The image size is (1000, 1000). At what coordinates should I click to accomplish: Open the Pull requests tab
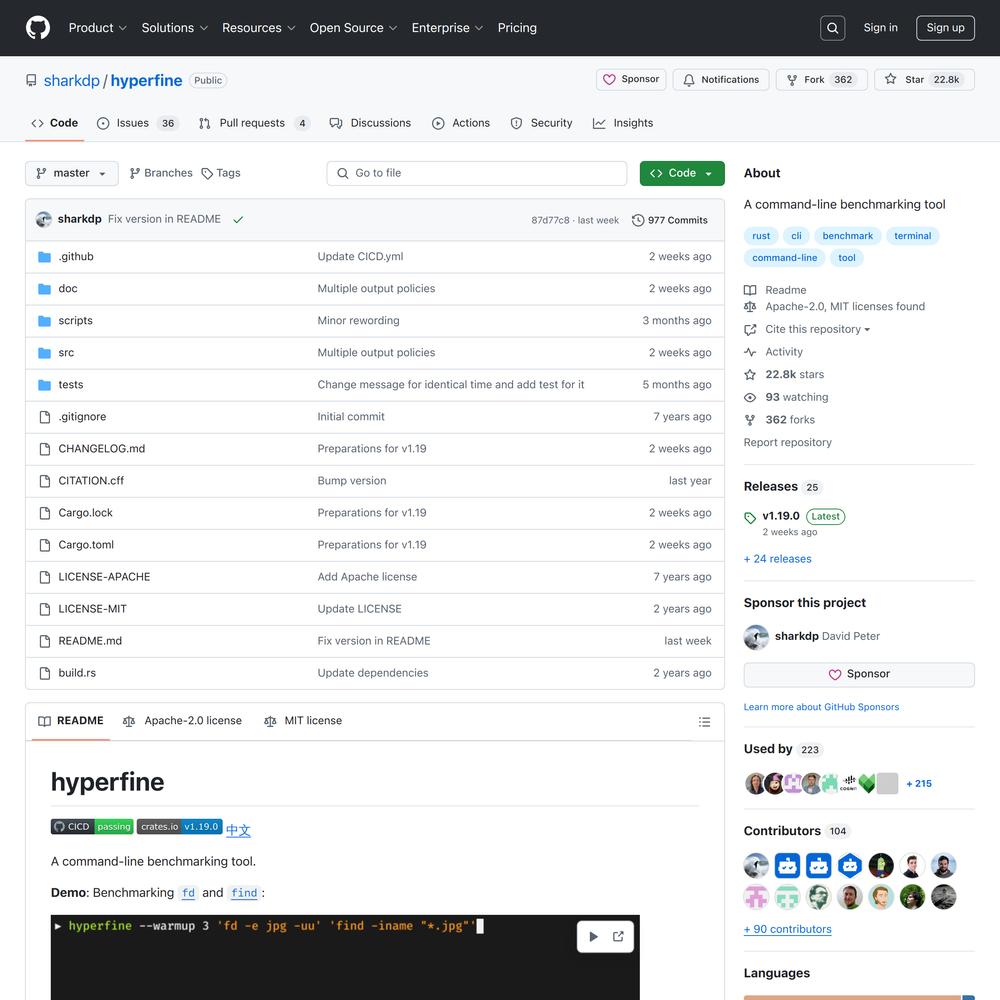pos(254,123)
